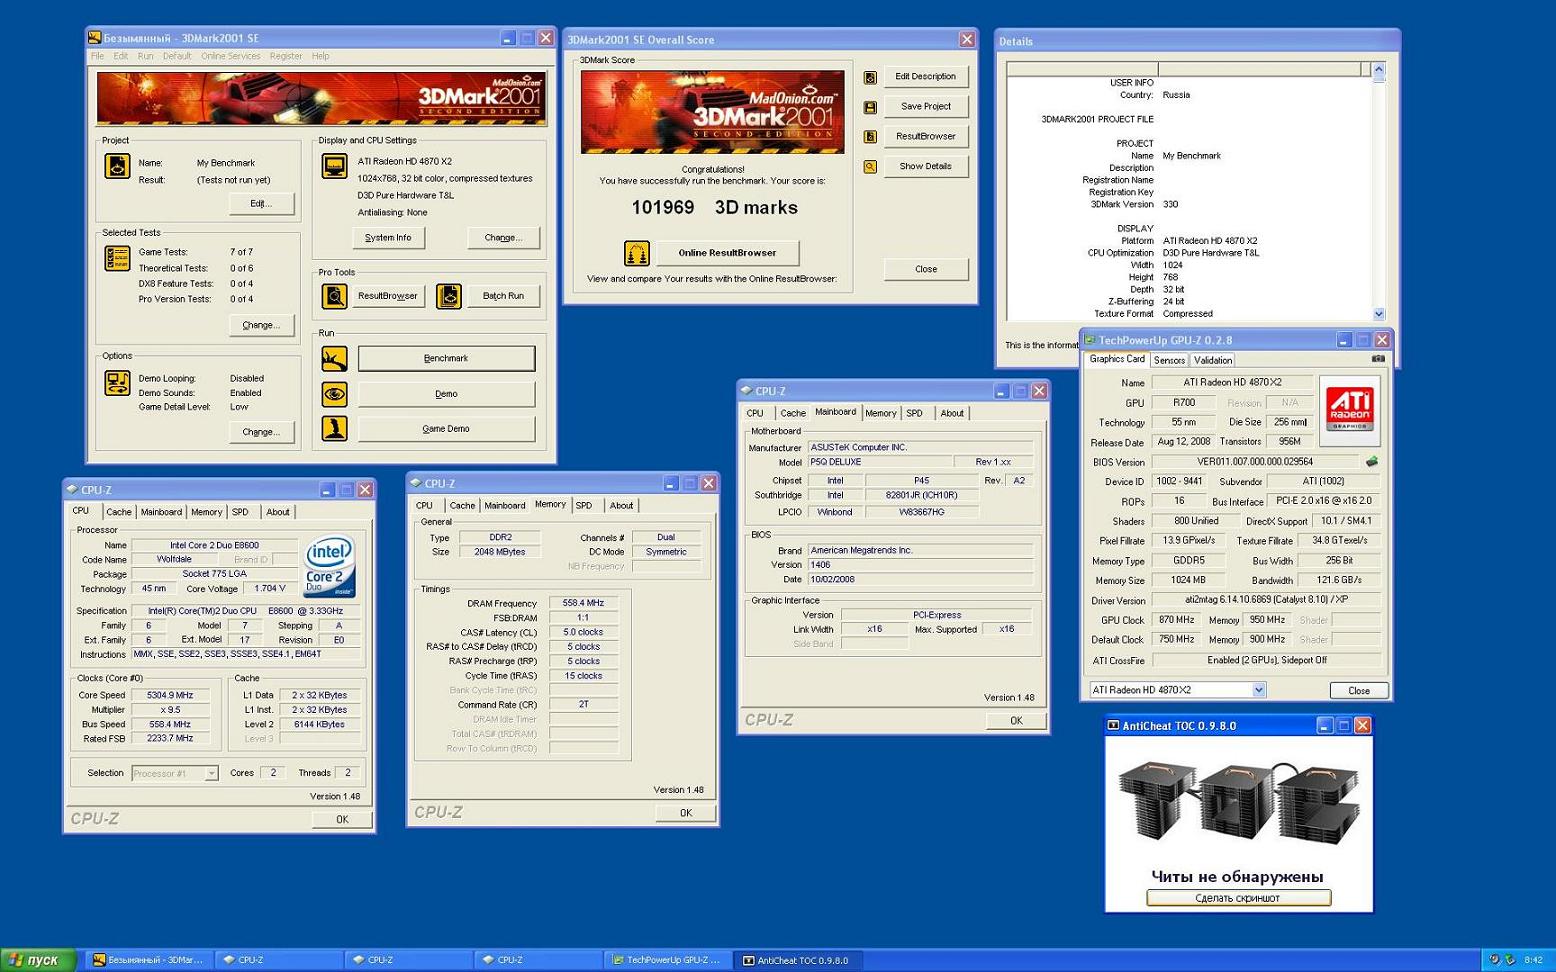Click the Selected Tests checklist icon
Image resolution: width=1556 pixels, height=972 pixels.
[x=117, y=259]
